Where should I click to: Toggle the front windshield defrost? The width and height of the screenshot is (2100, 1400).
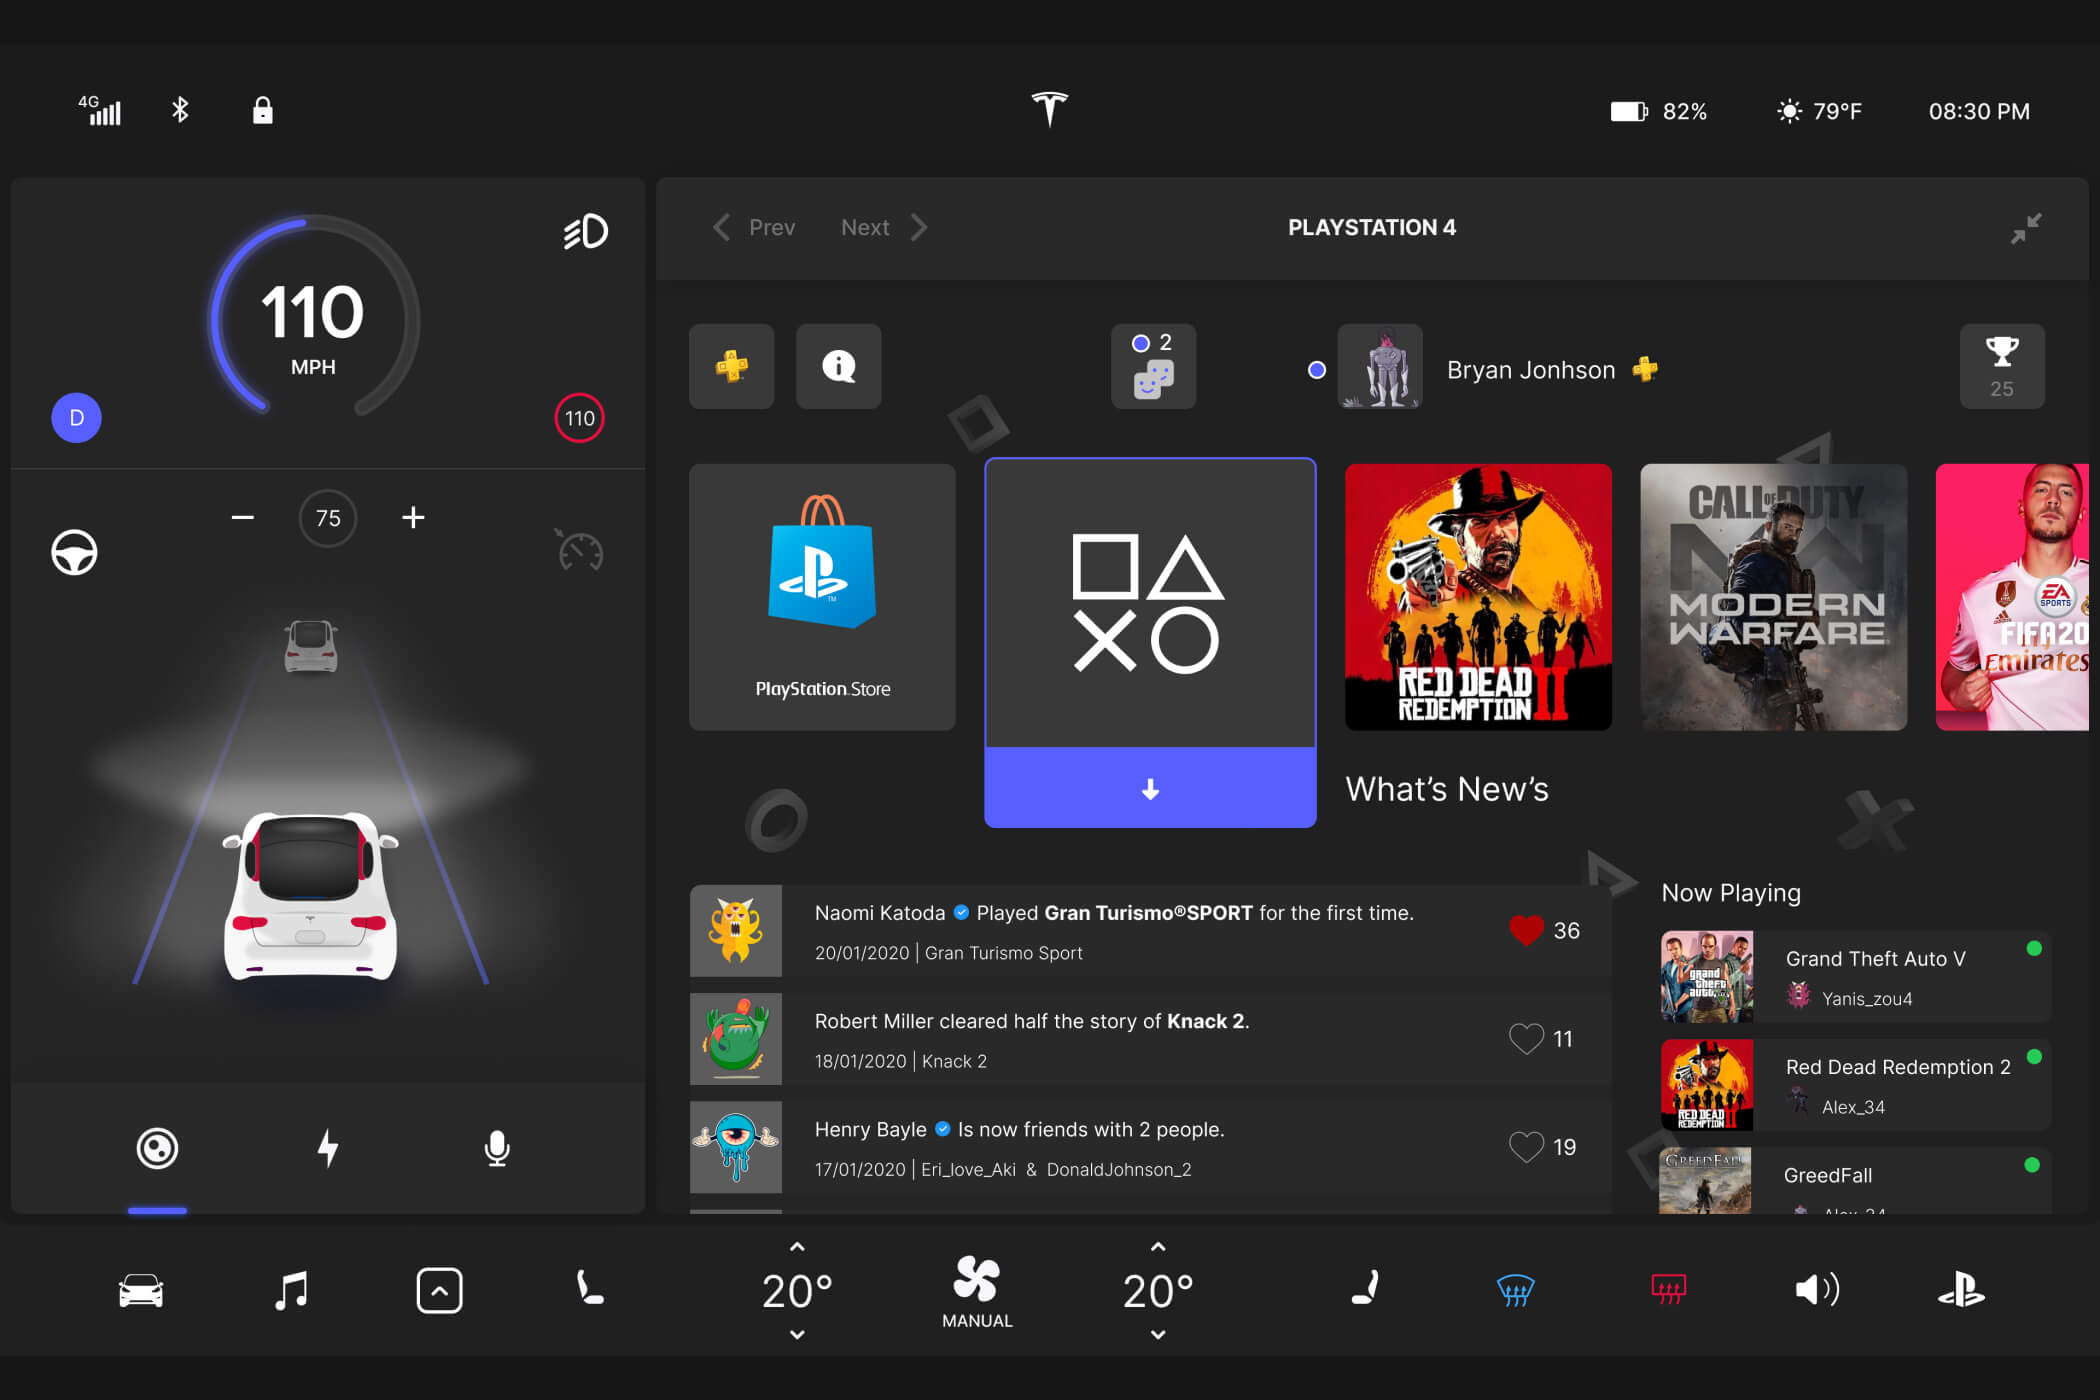tap(1515, 1290)
